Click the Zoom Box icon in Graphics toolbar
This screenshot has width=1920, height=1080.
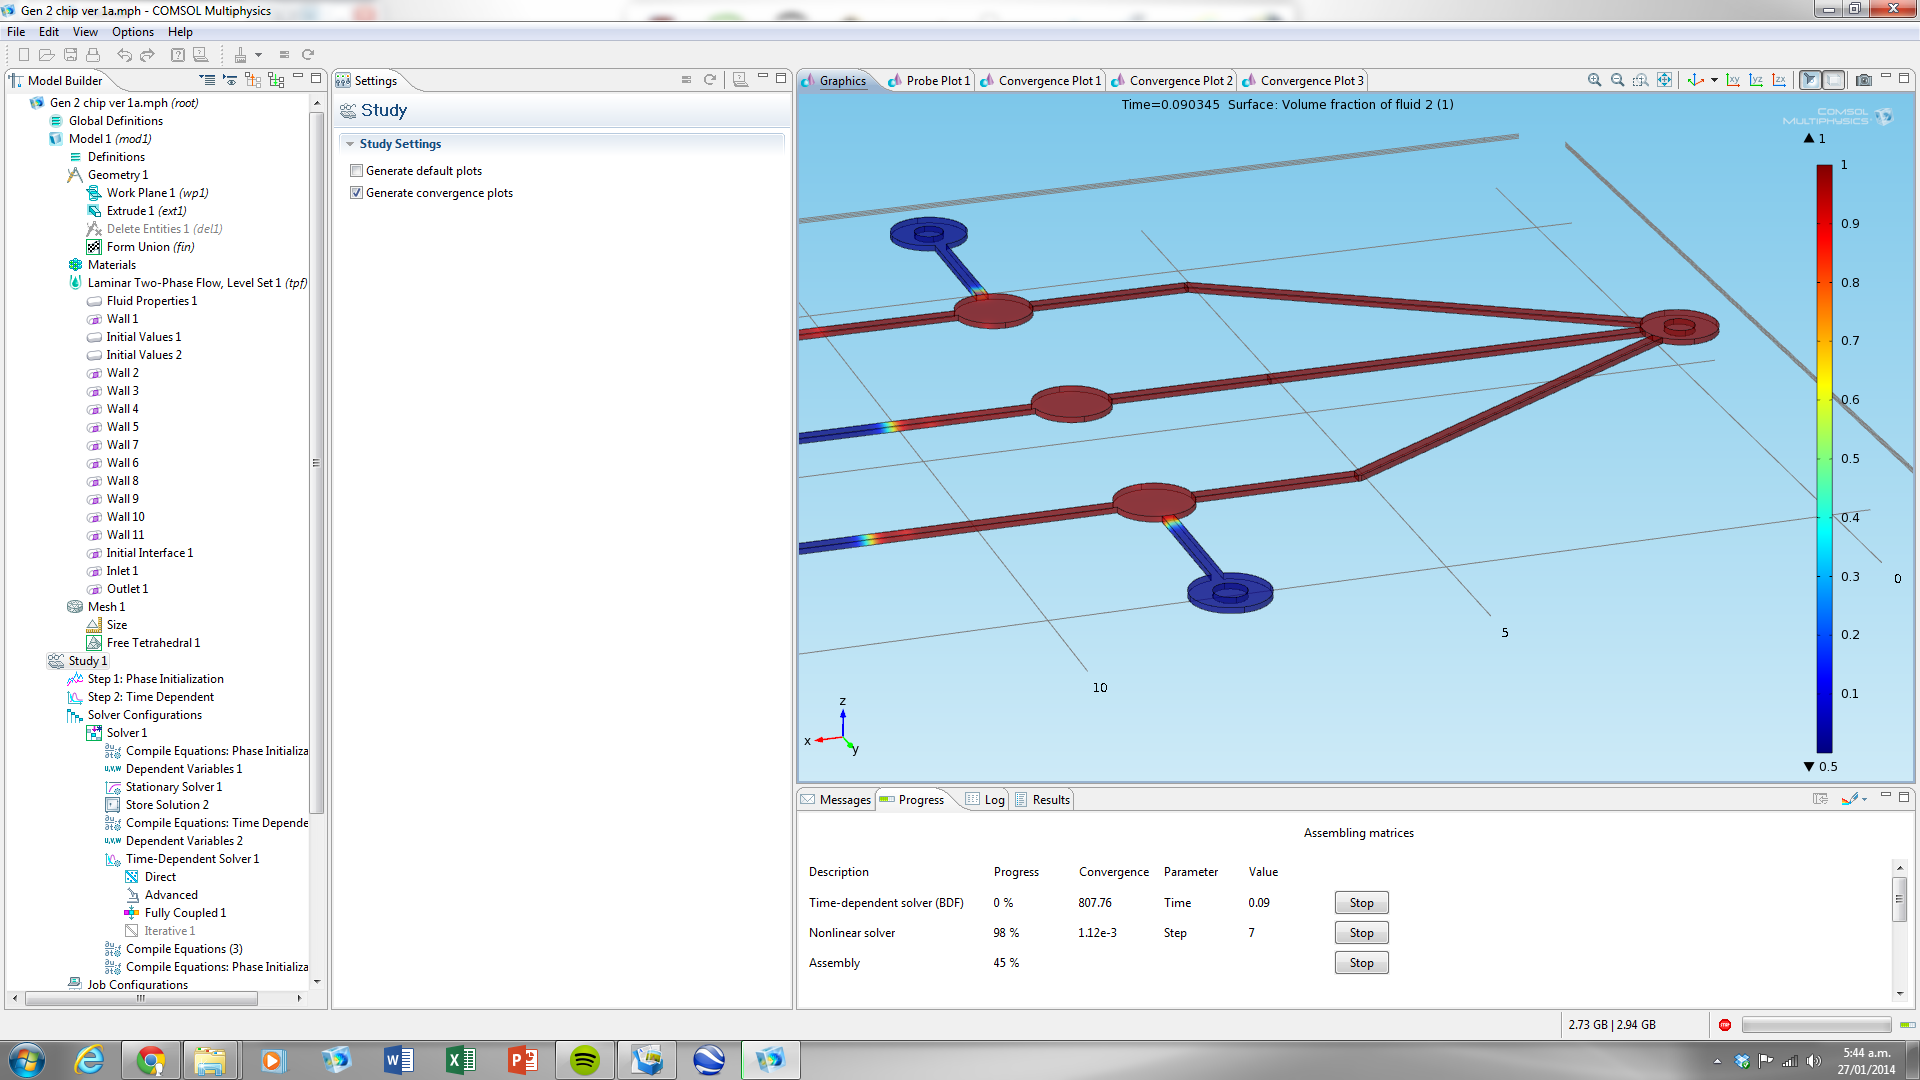point(1641,80)
